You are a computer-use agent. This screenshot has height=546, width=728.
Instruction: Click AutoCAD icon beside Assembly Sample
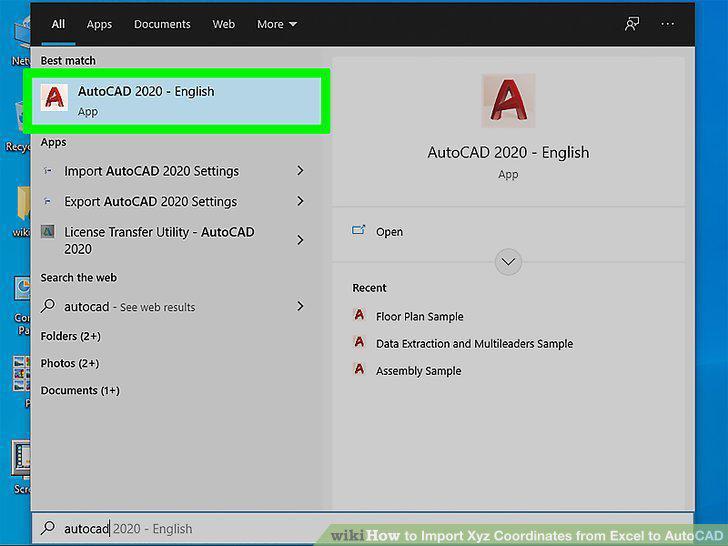coord(359,370)
